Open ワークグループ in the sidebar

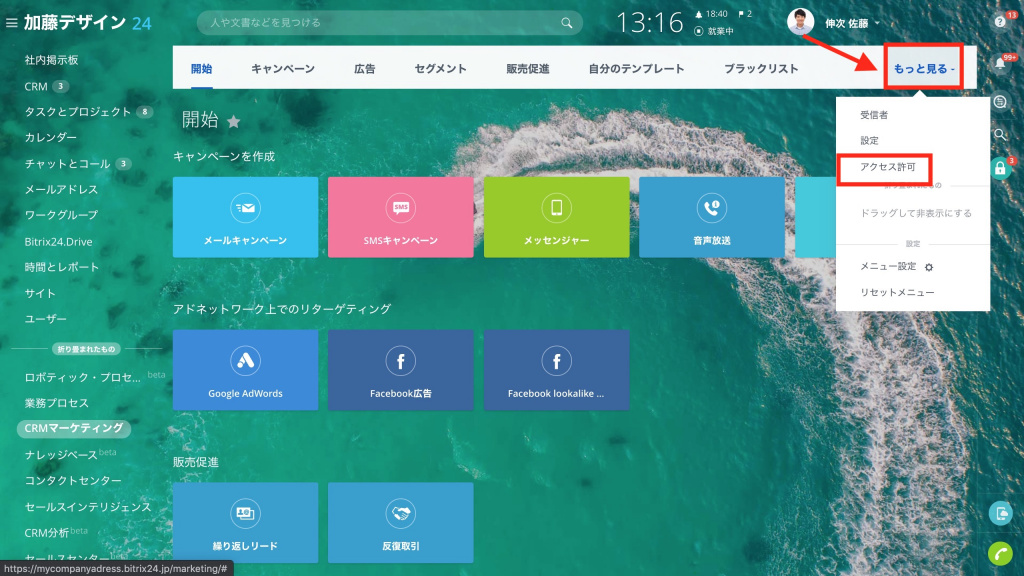61,215
